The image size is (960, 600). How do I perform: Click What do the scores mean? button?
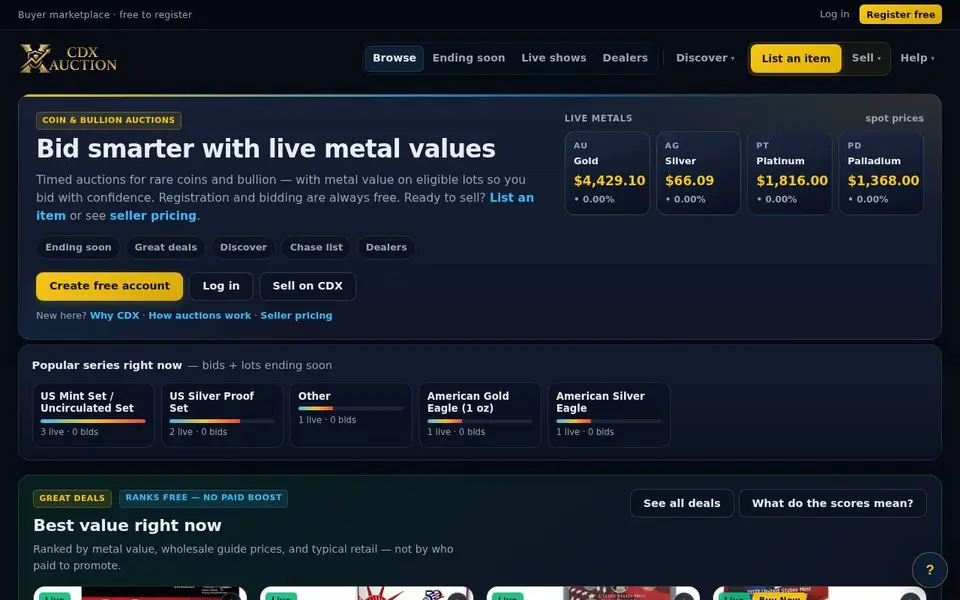tap(832, 503)
